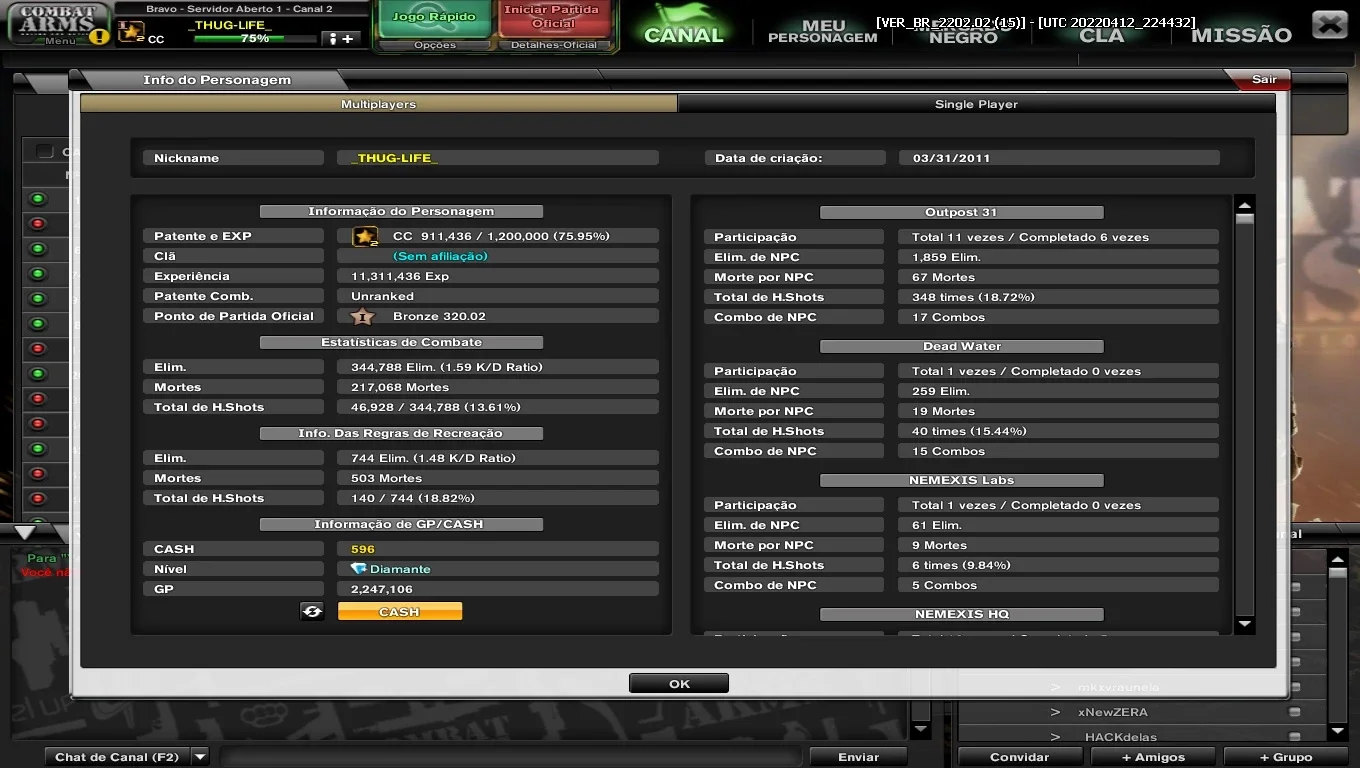
Task: Click the rank badge in the Patente e EXP row
Action: click(x=366, y=237)
